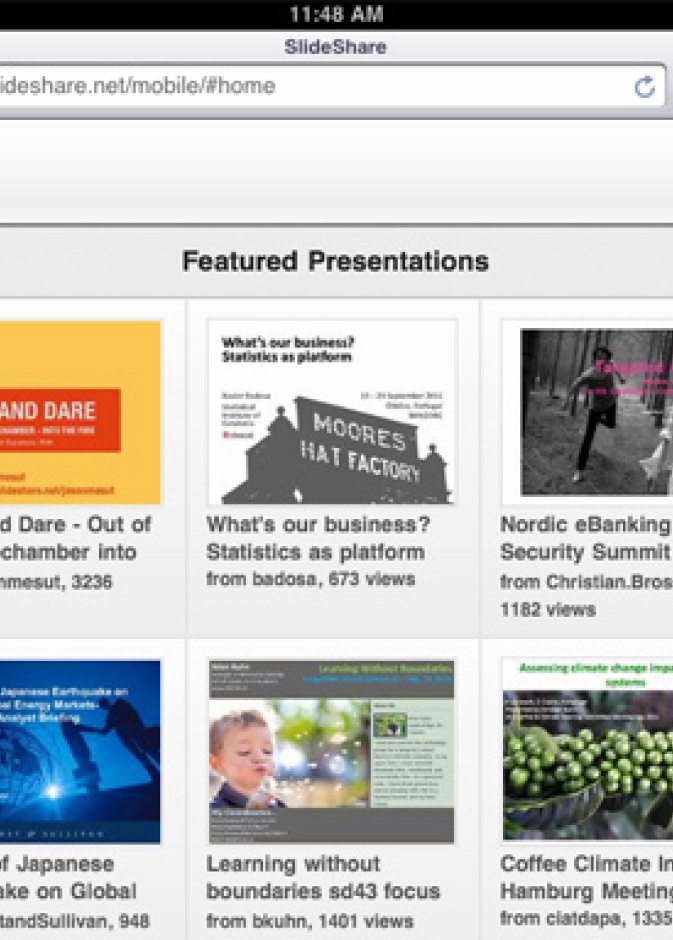The image size is (673, 940).
Task: Open 'Nordic eBanking Security Summit' title link
Action: [x=586, y=538]
